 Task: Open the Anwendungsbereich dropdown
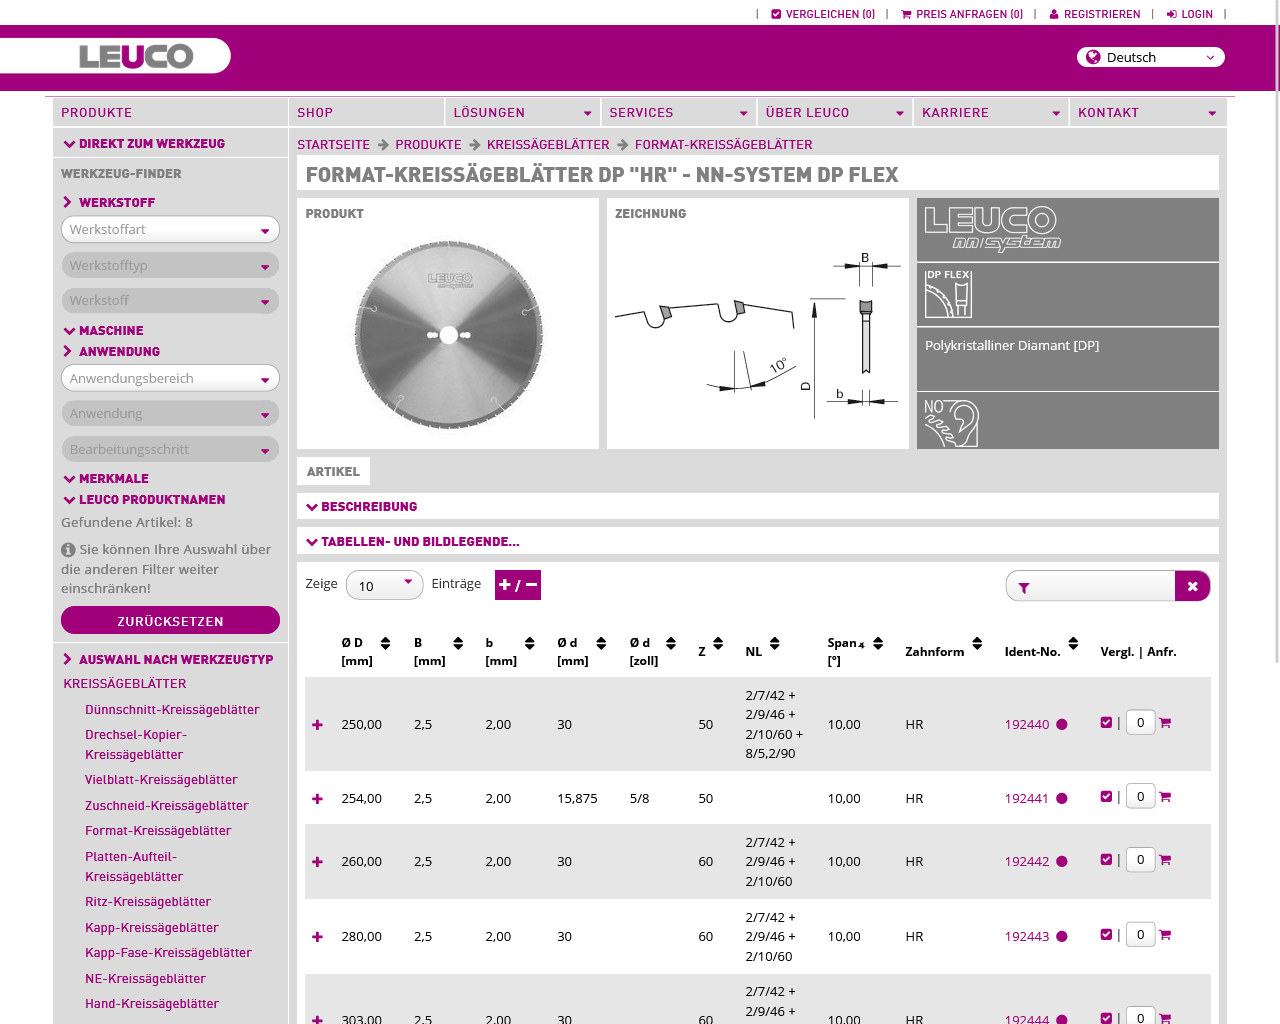[170, 379]
